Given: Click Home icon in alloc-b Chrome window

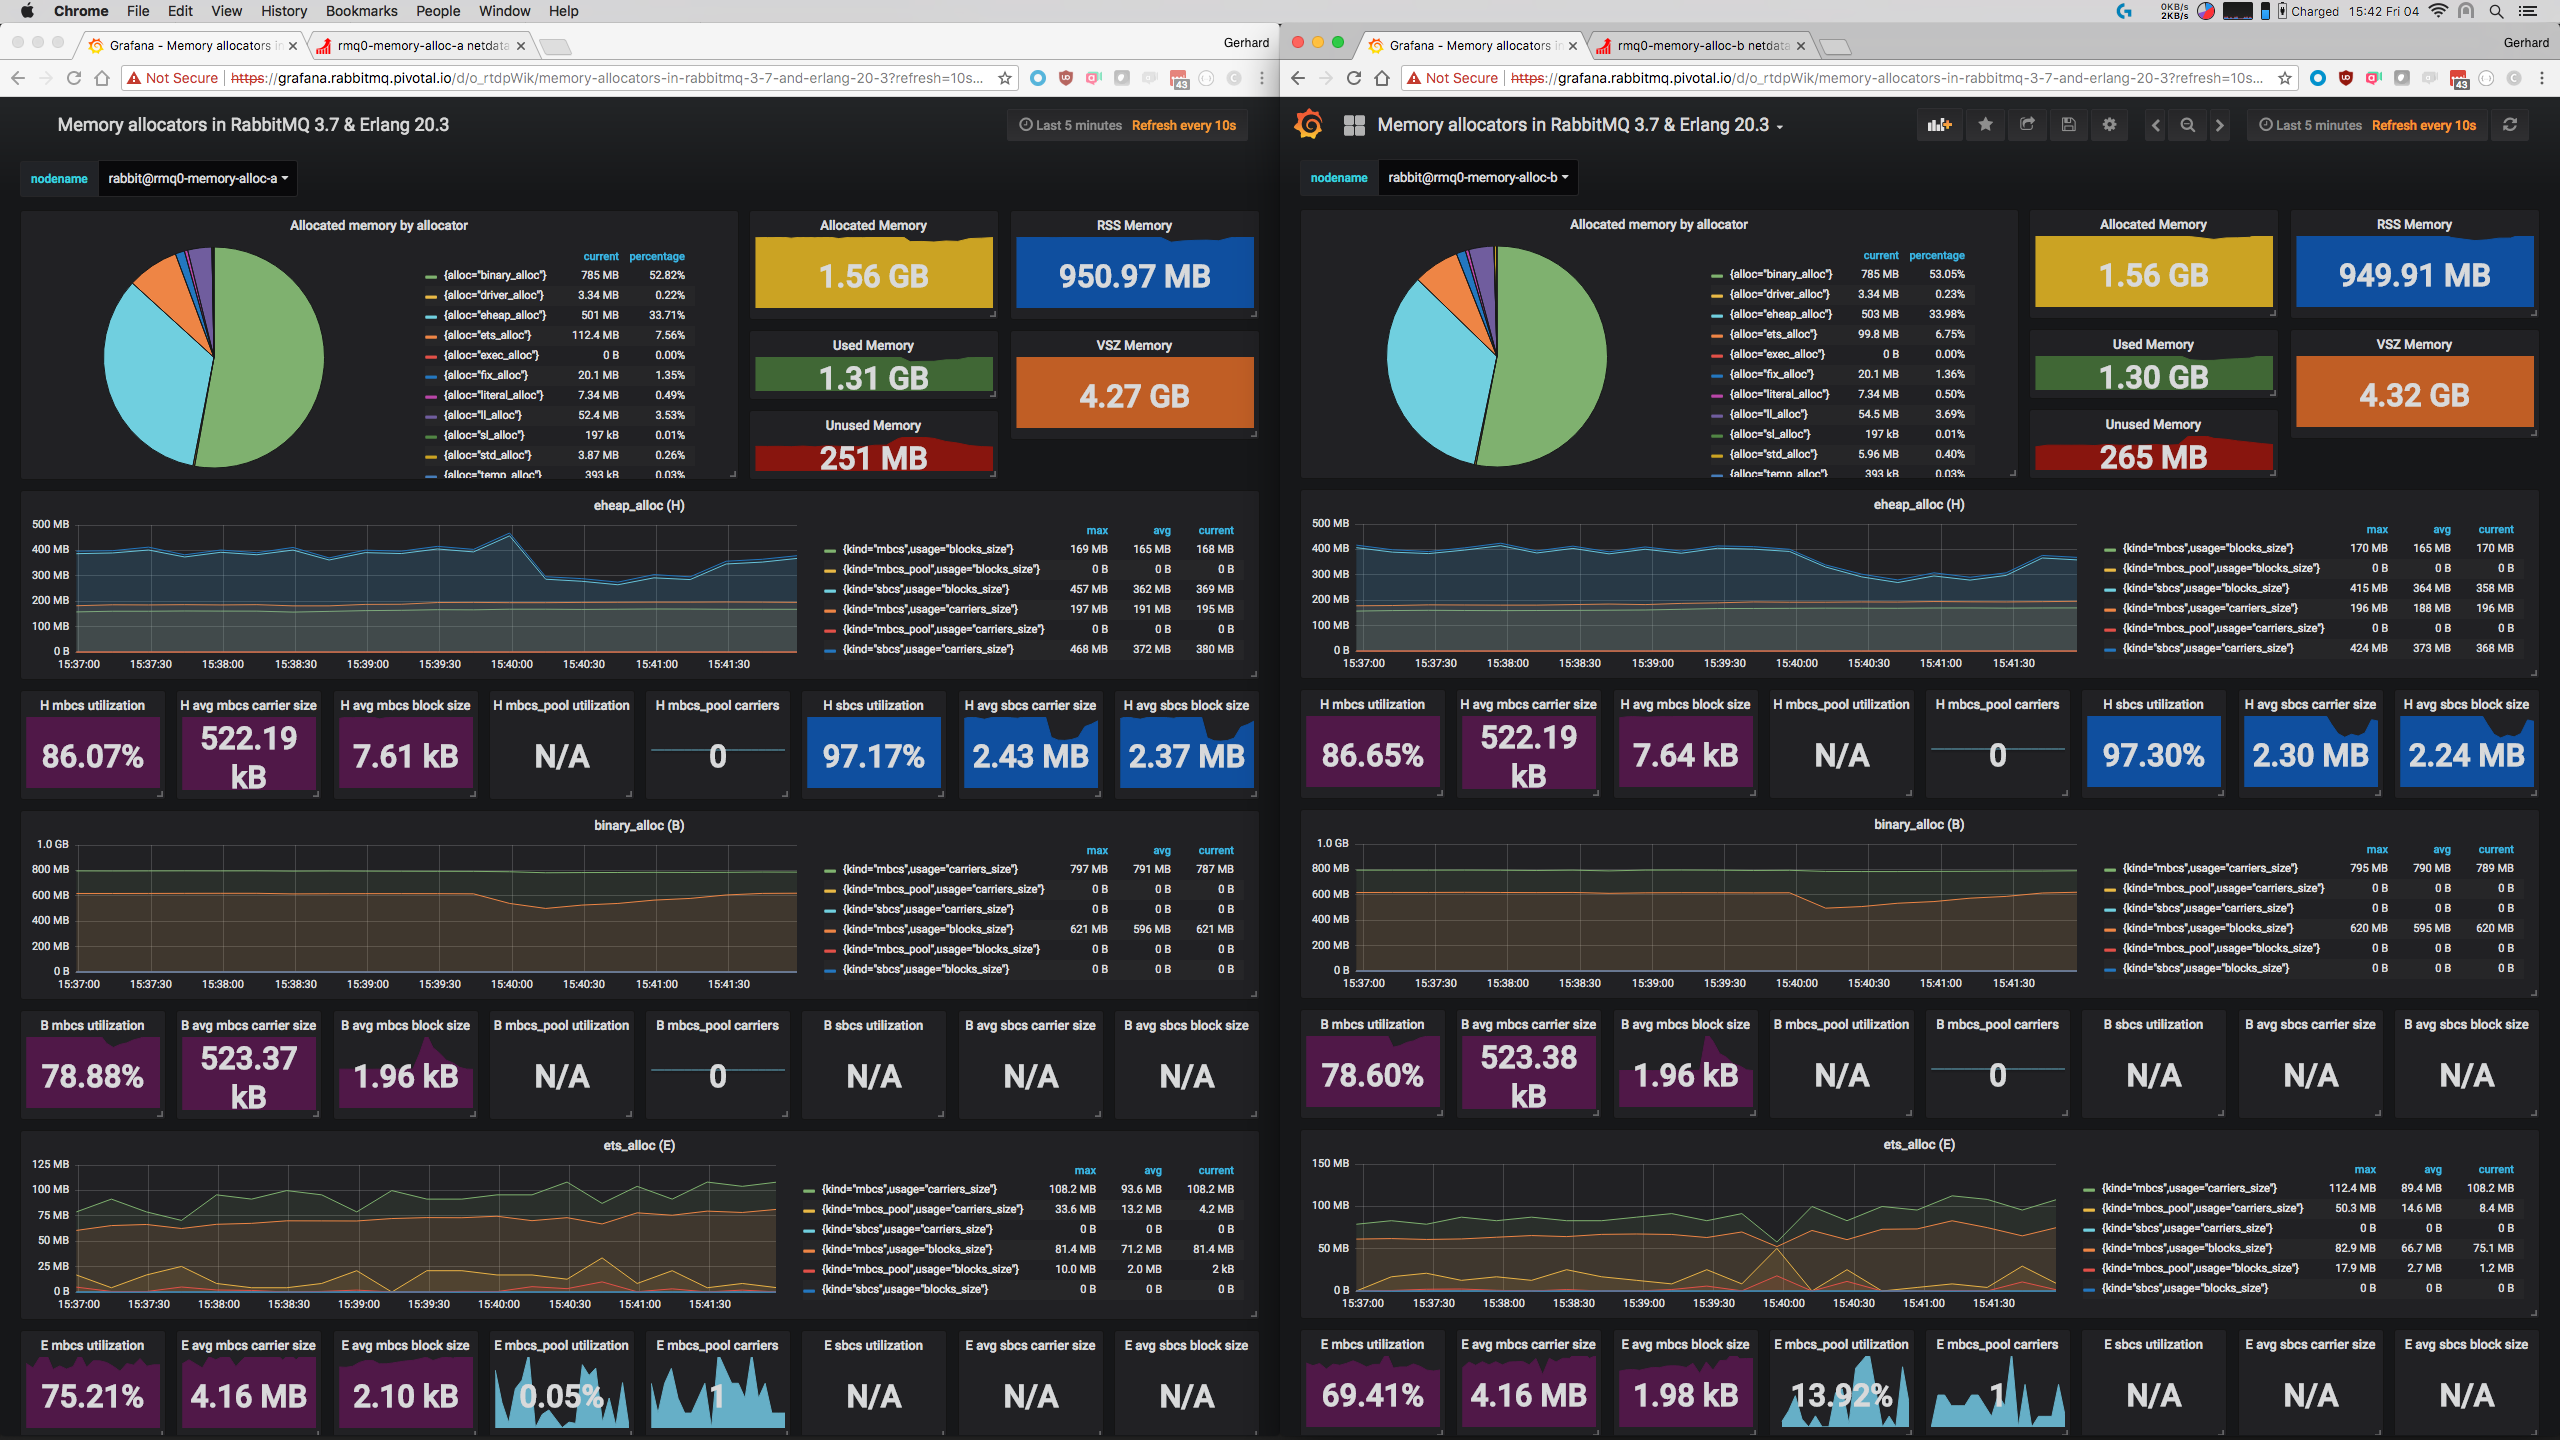Looking at the screenshot, I should (1382, 78).
